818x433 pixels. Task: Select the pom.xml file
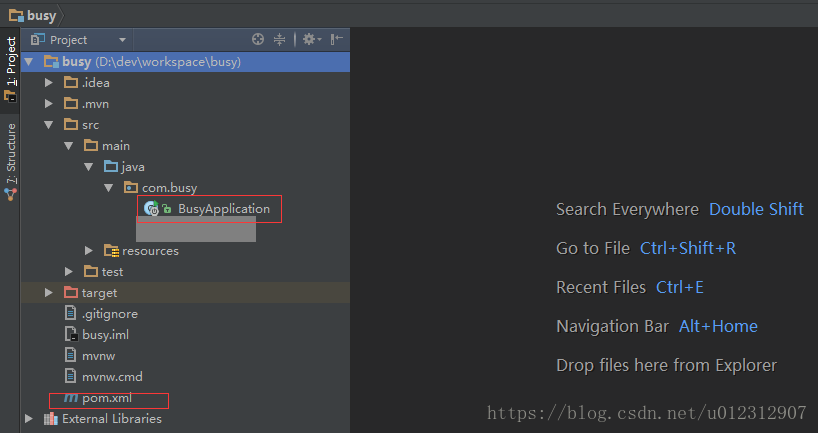(106, 398)
